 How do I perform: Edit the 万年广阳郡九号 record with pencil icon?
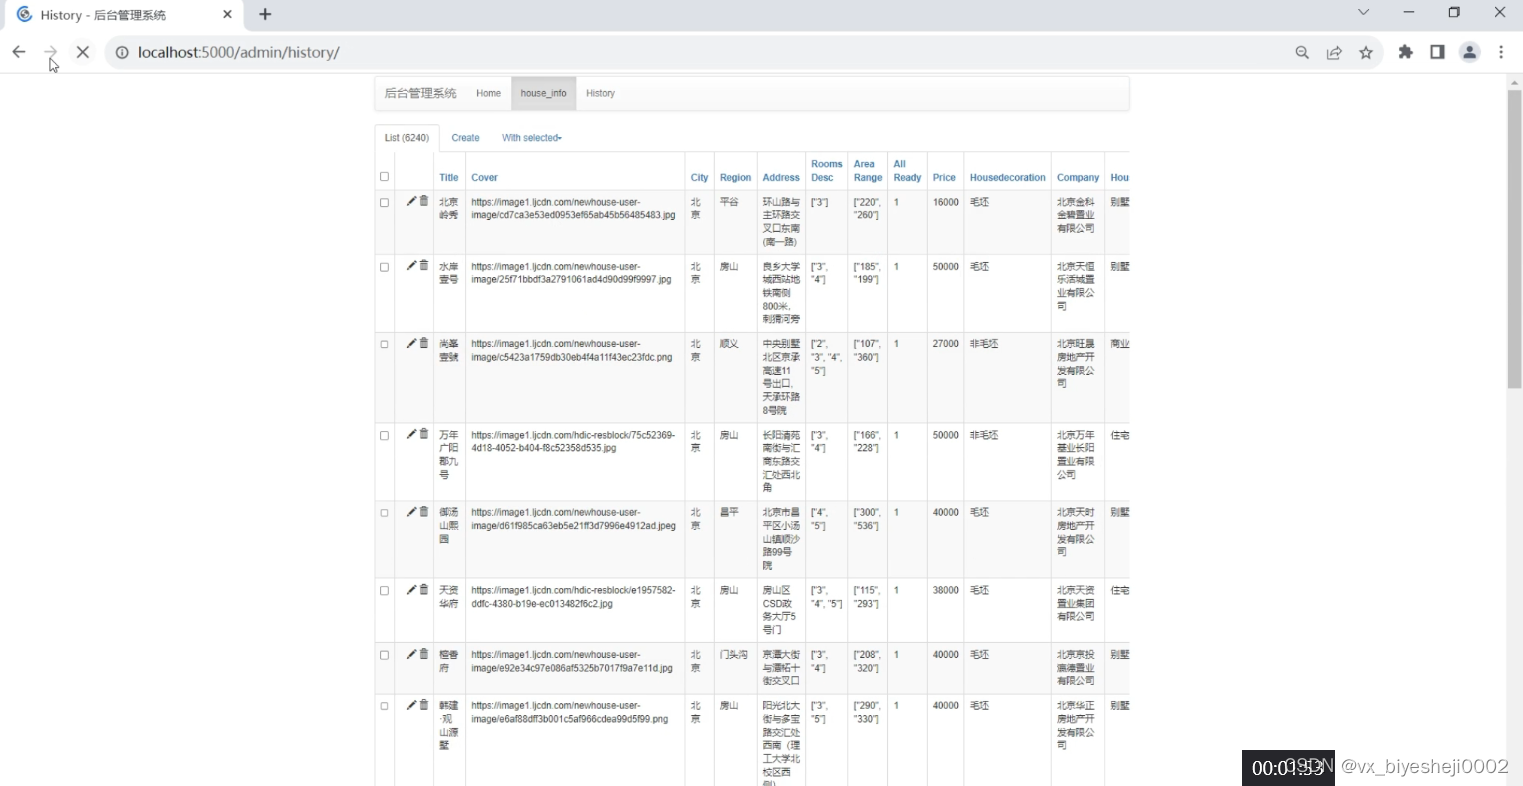pyautogui.click(x=411, y=434)
